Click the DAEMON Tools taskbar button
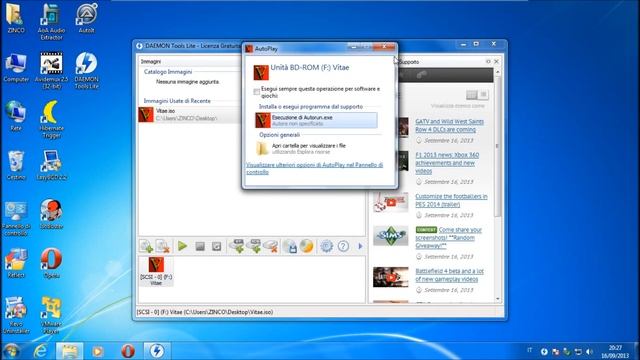This screenshot has width=640, height=360. pos(157,351)
